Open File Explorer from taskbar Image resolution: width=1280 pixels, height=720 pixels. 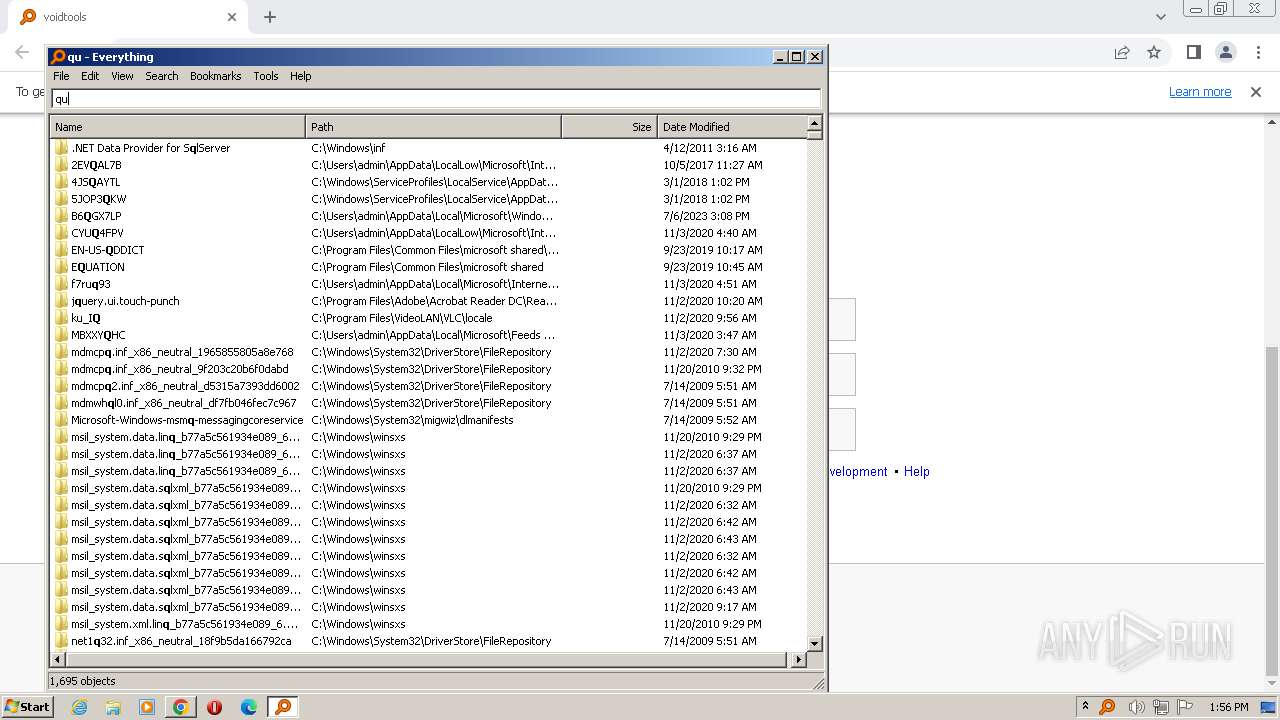113,707
